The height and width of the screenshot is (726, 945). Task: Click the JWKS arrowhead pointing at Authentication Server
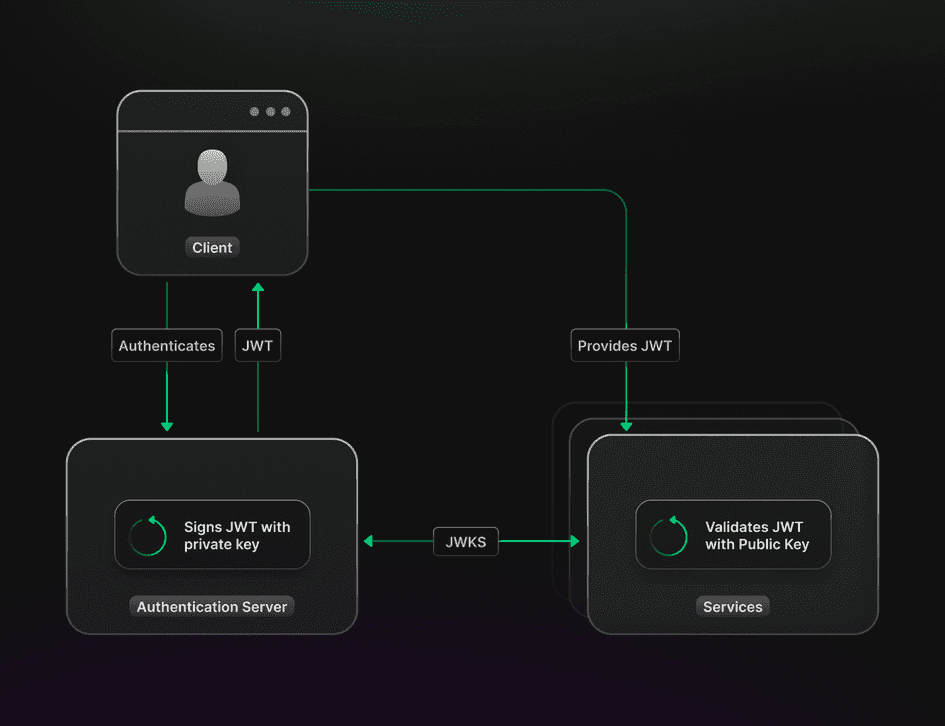coord(369,541)
